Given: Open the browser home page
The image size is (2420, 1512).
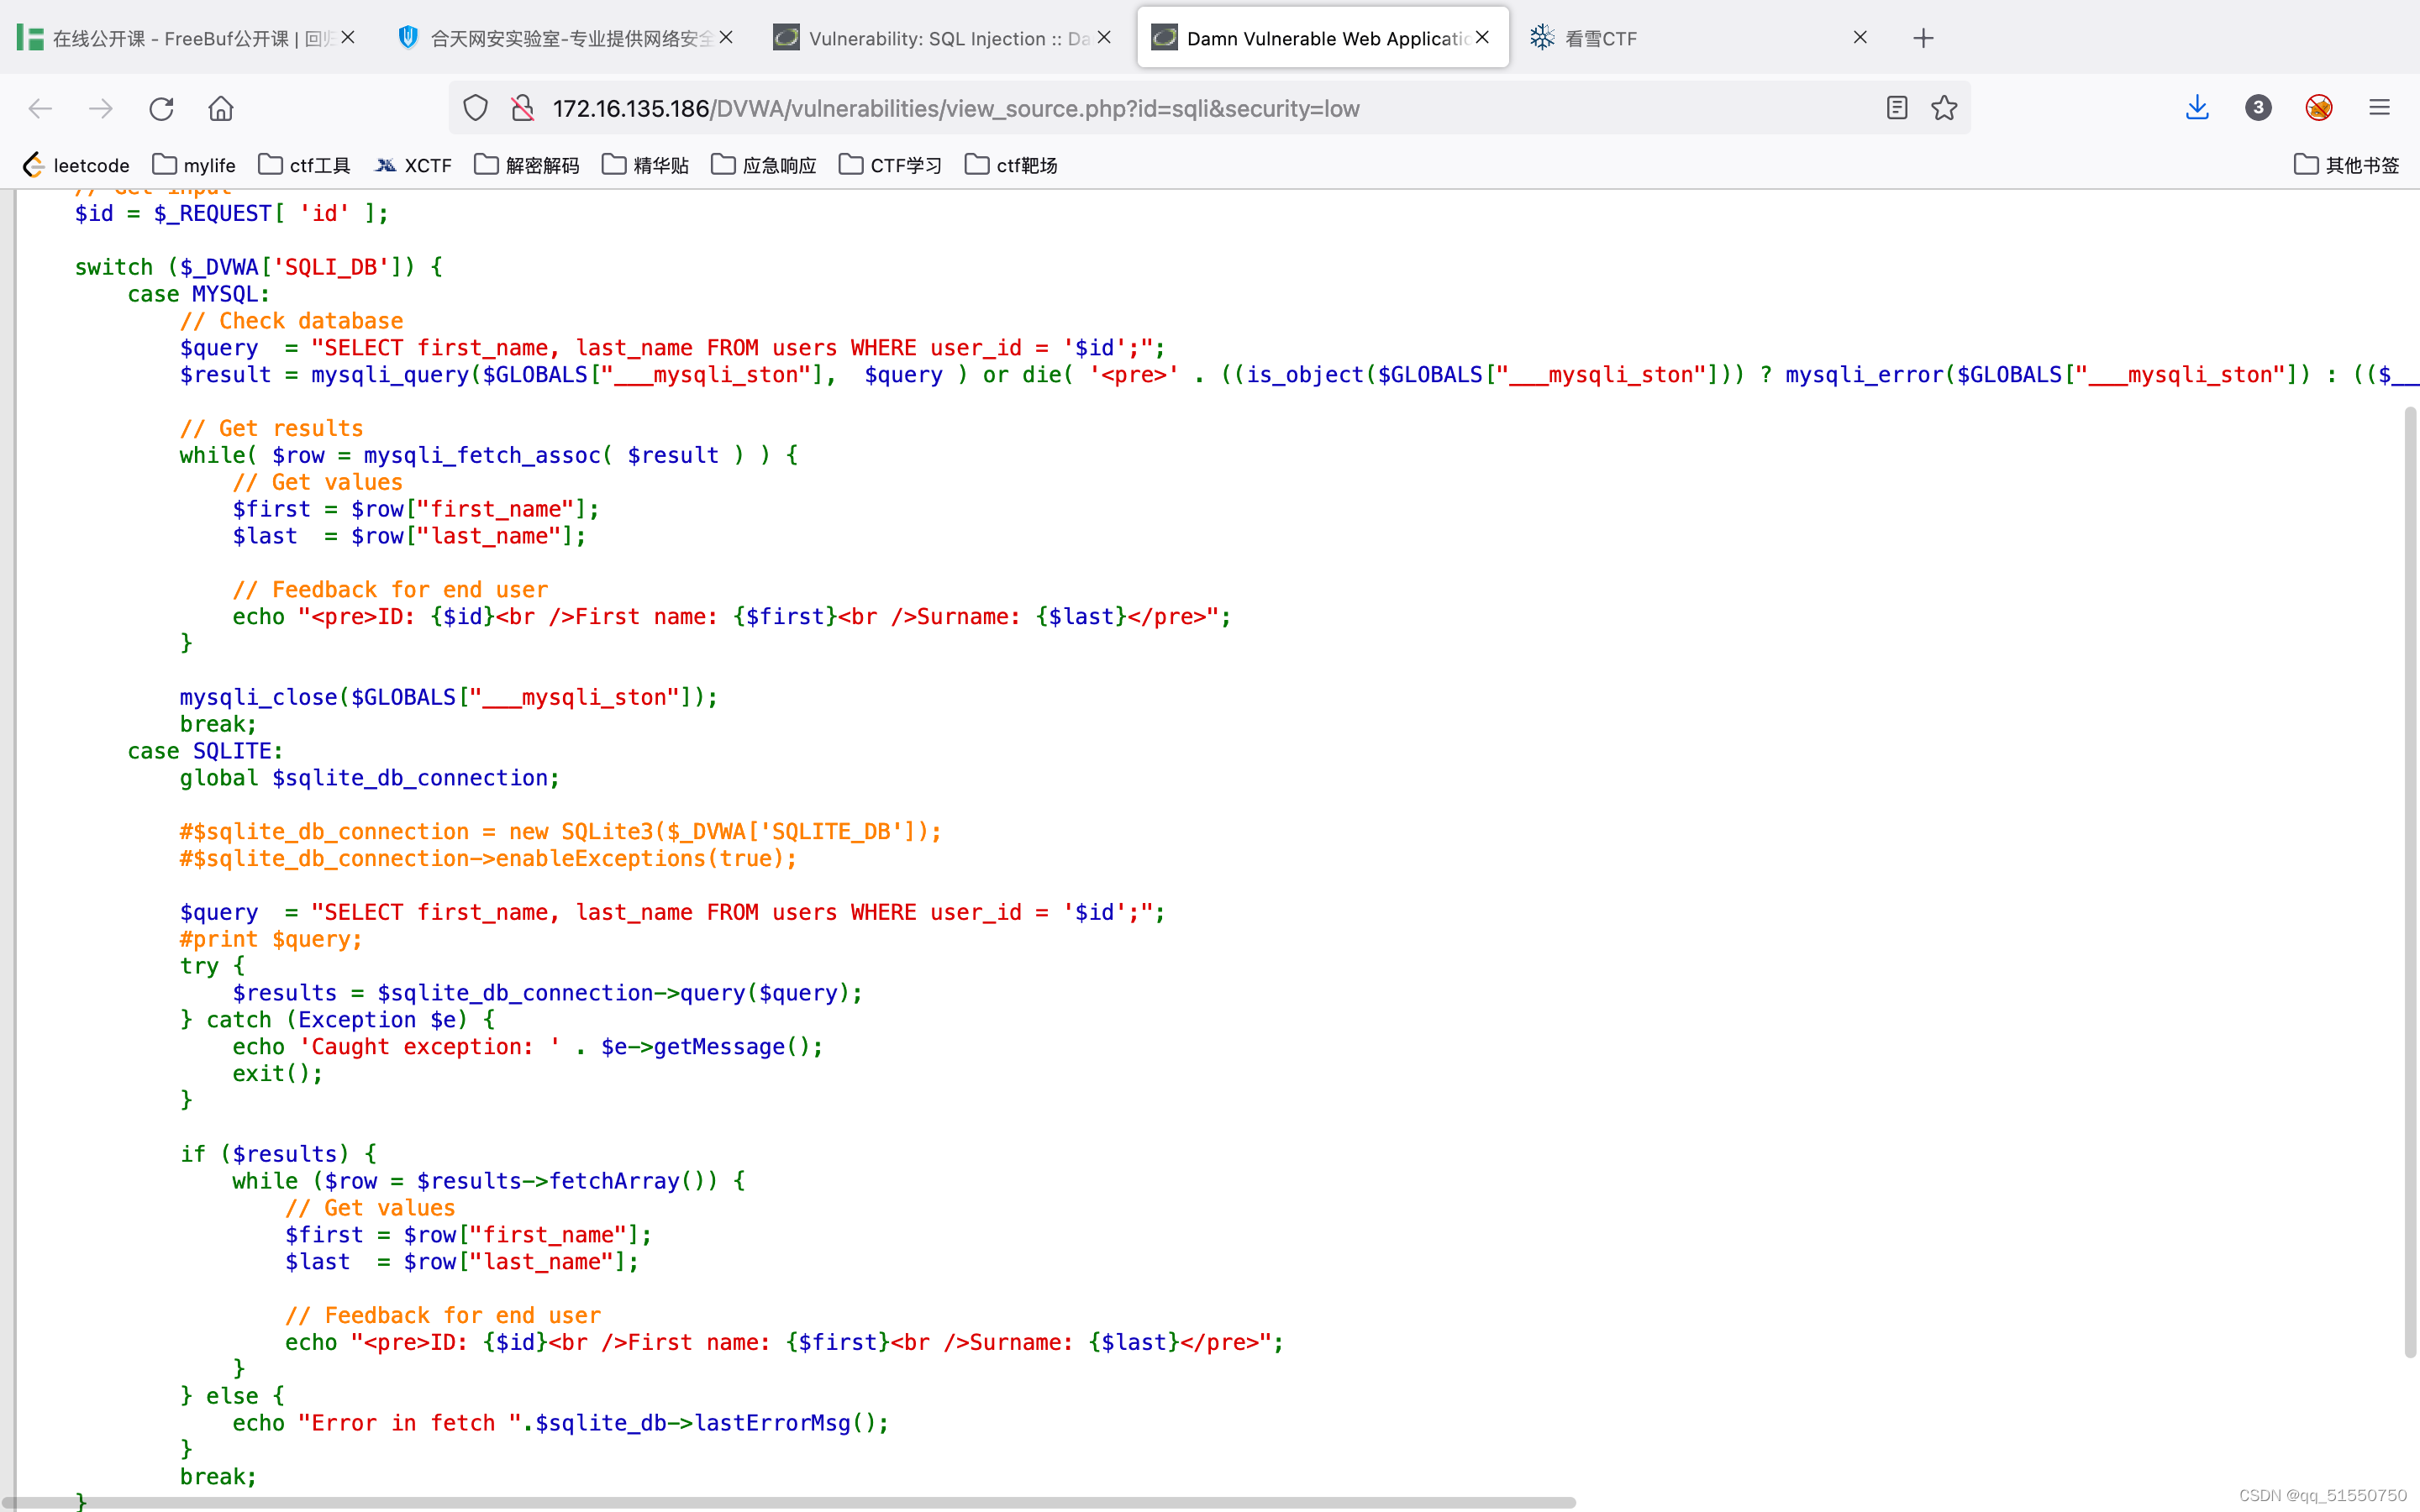Looking at the screenshot, I should (x=221, y=108).
